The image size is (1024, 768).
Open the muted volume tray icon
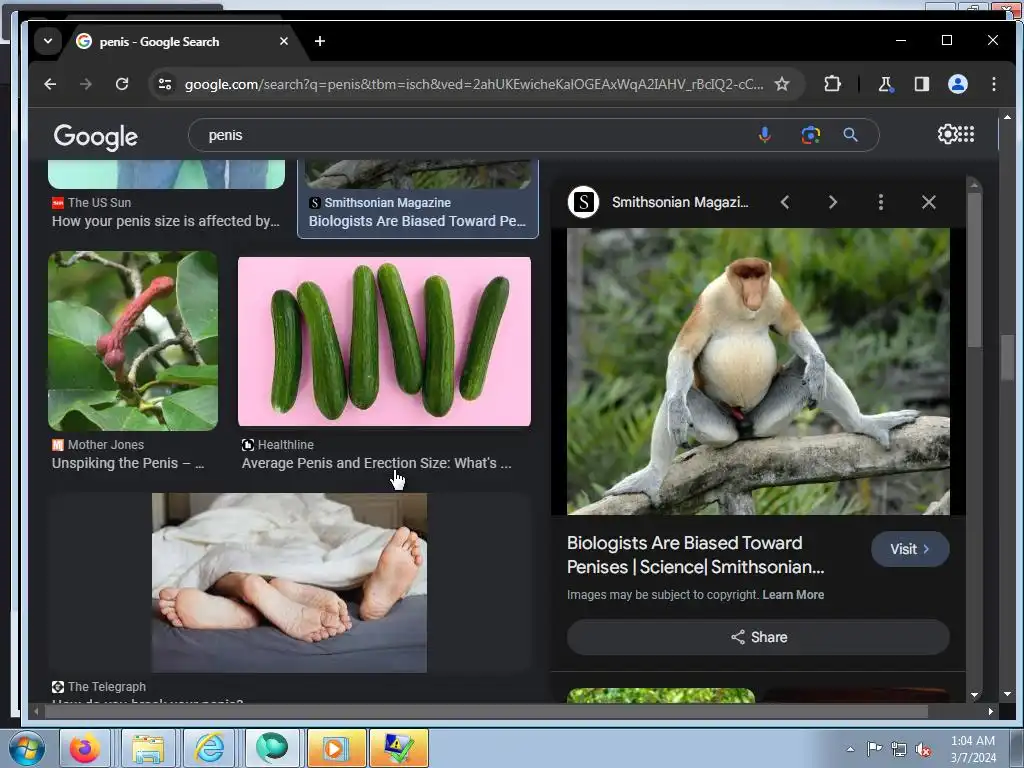tap(923, 750)
